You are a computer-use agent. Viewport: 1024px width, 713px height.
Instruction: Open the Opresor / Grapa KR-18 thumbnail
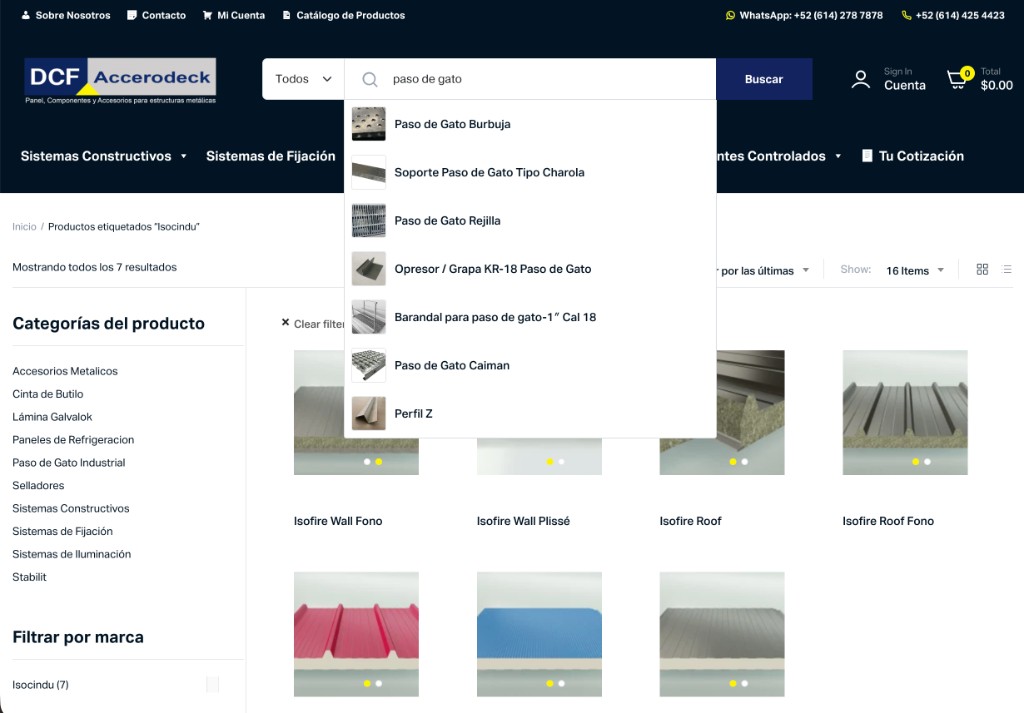(368, 269)
